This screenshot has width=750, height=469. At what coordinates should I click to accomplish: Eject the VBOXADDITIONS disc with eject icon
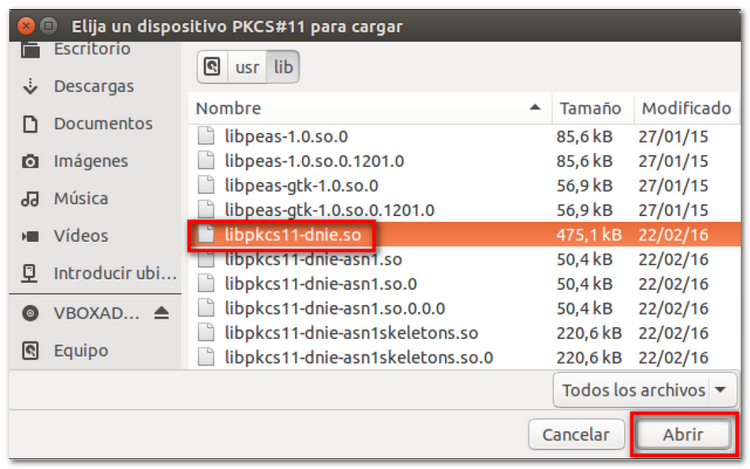161,313
